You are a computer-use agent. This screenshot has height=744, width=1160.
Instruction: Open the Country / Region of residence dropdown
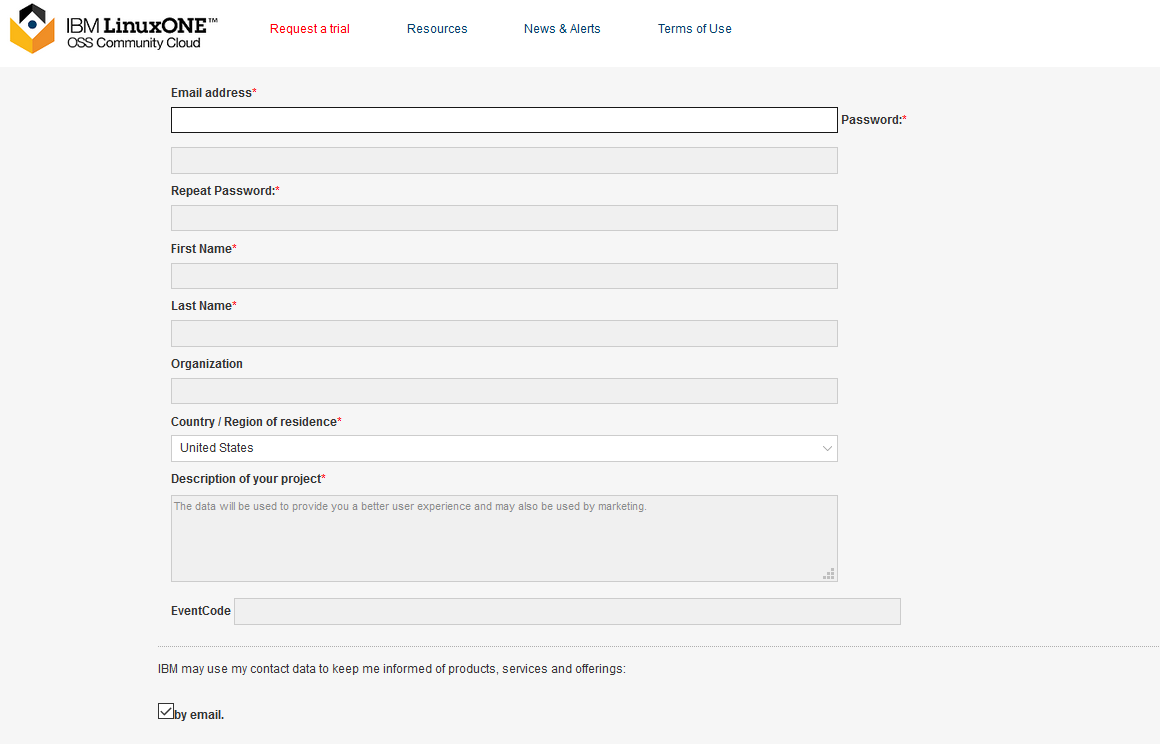tap(504, 448)
